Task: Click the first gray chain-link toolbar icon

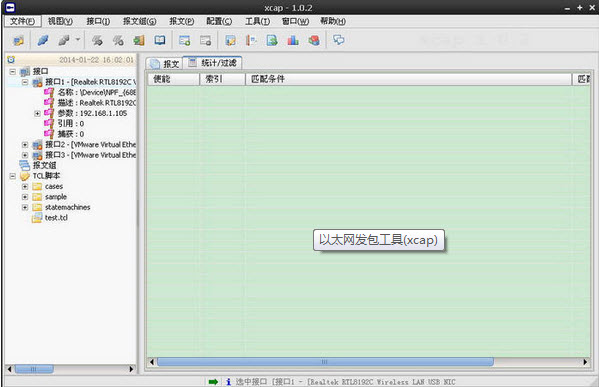Action: (97, 40)
